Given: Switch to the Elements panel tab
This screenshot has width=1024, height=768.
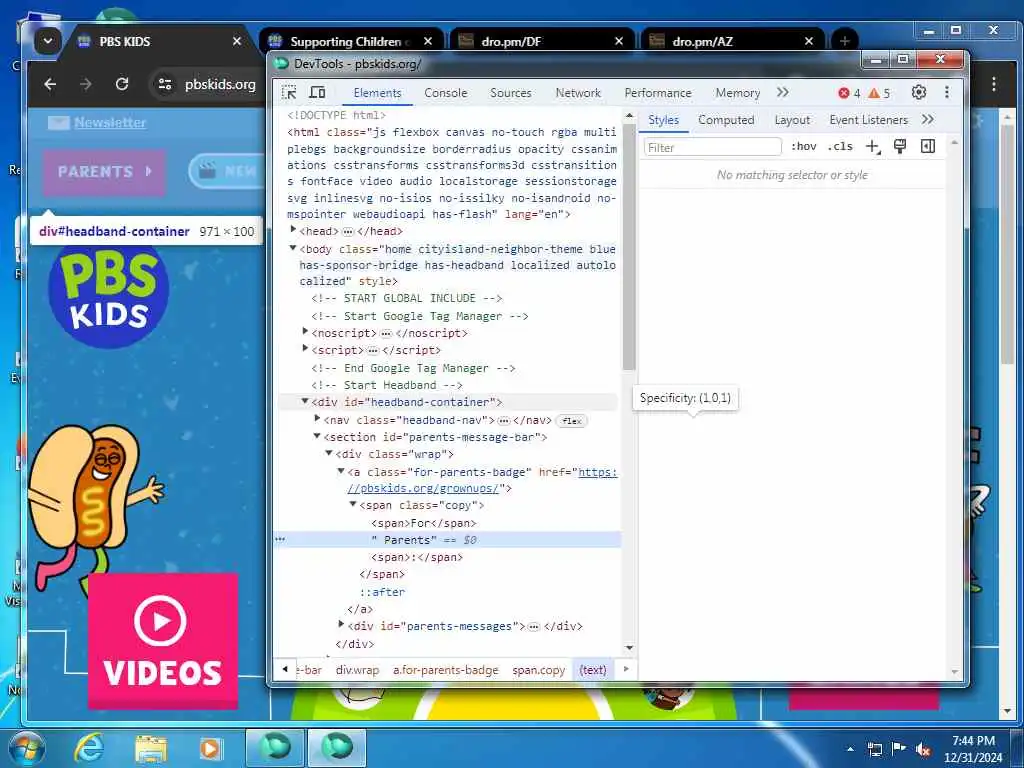Looking at the screenshot, I should click(x=377, y=93).
